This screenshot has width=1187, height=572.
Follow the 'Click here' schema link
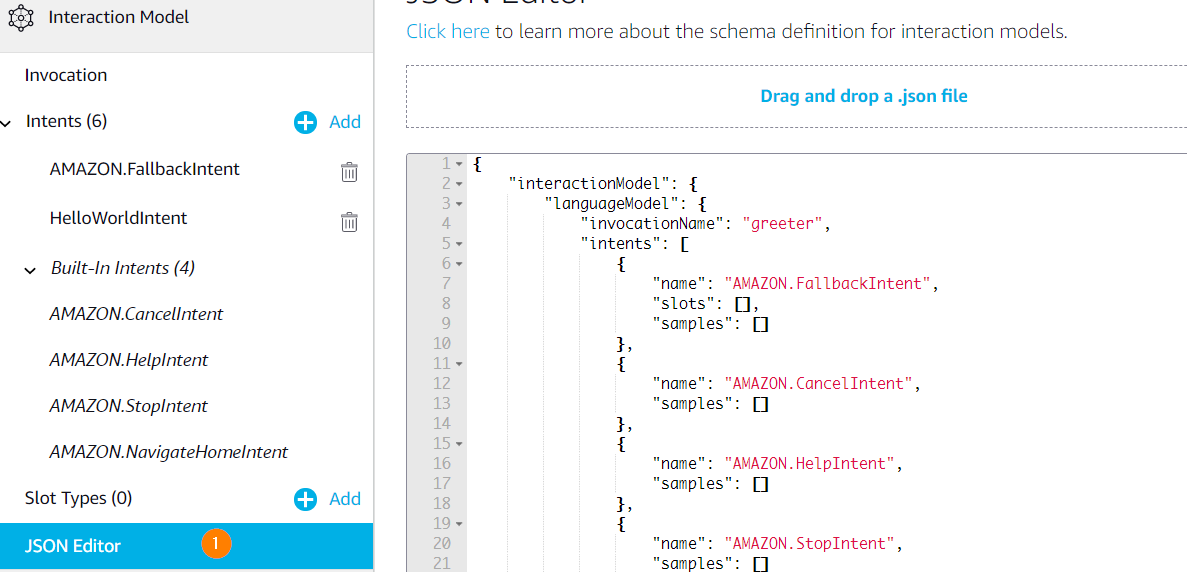448,32
